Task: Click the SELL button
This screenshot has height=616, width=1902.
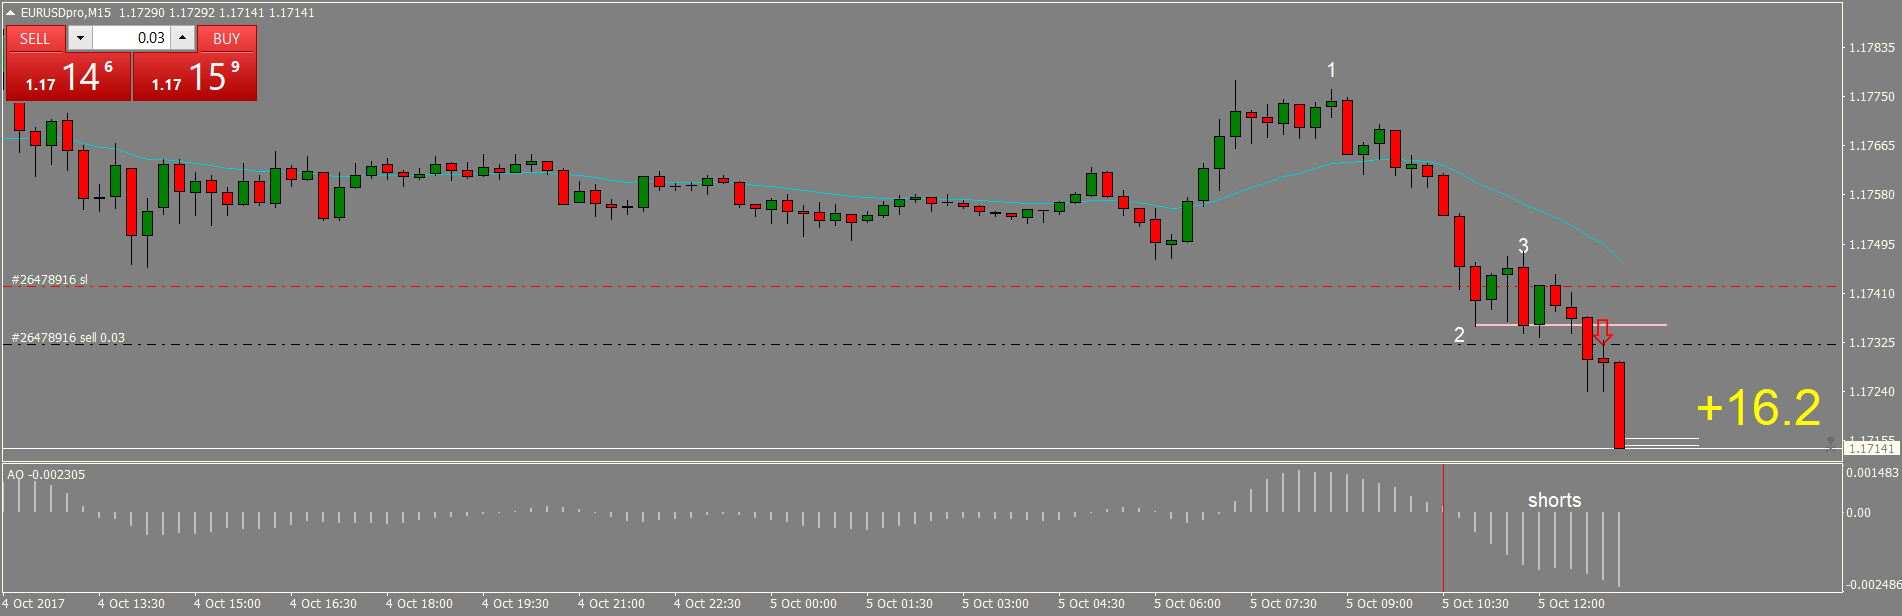Action: point(35,38)
